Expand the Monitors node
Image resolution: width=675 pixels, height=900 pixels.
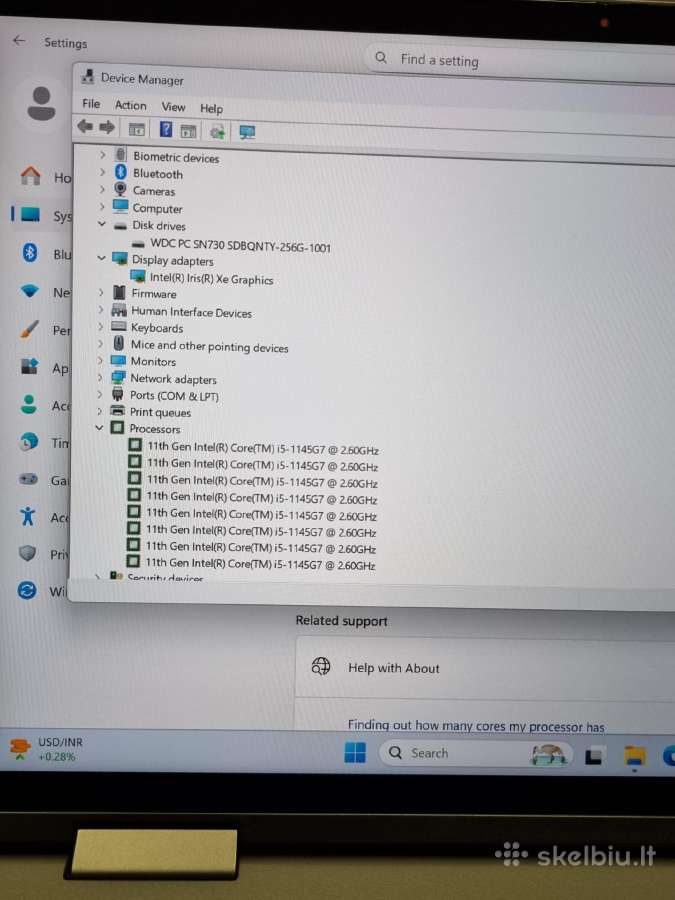pyautogui.click(x=100, y=360)
